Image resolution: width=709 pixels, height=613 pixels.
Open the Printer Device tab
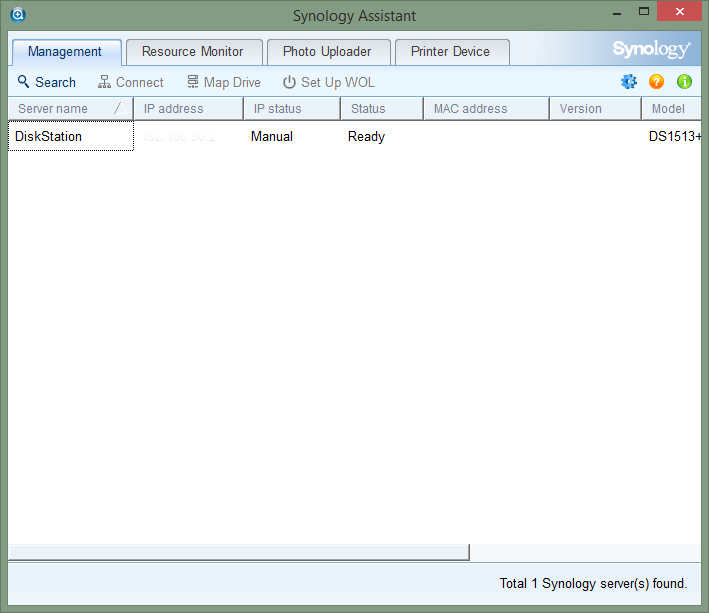point(452,52)
